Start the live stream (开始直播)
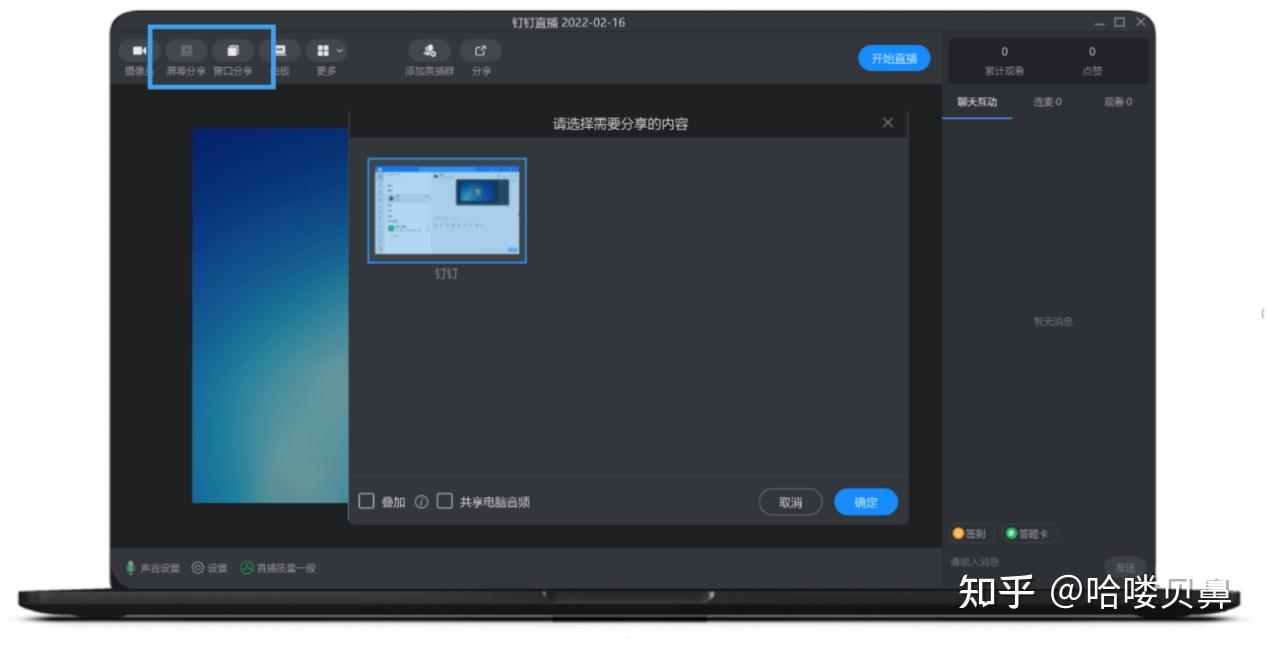The image size is (1267, 646). pos(894,59)
